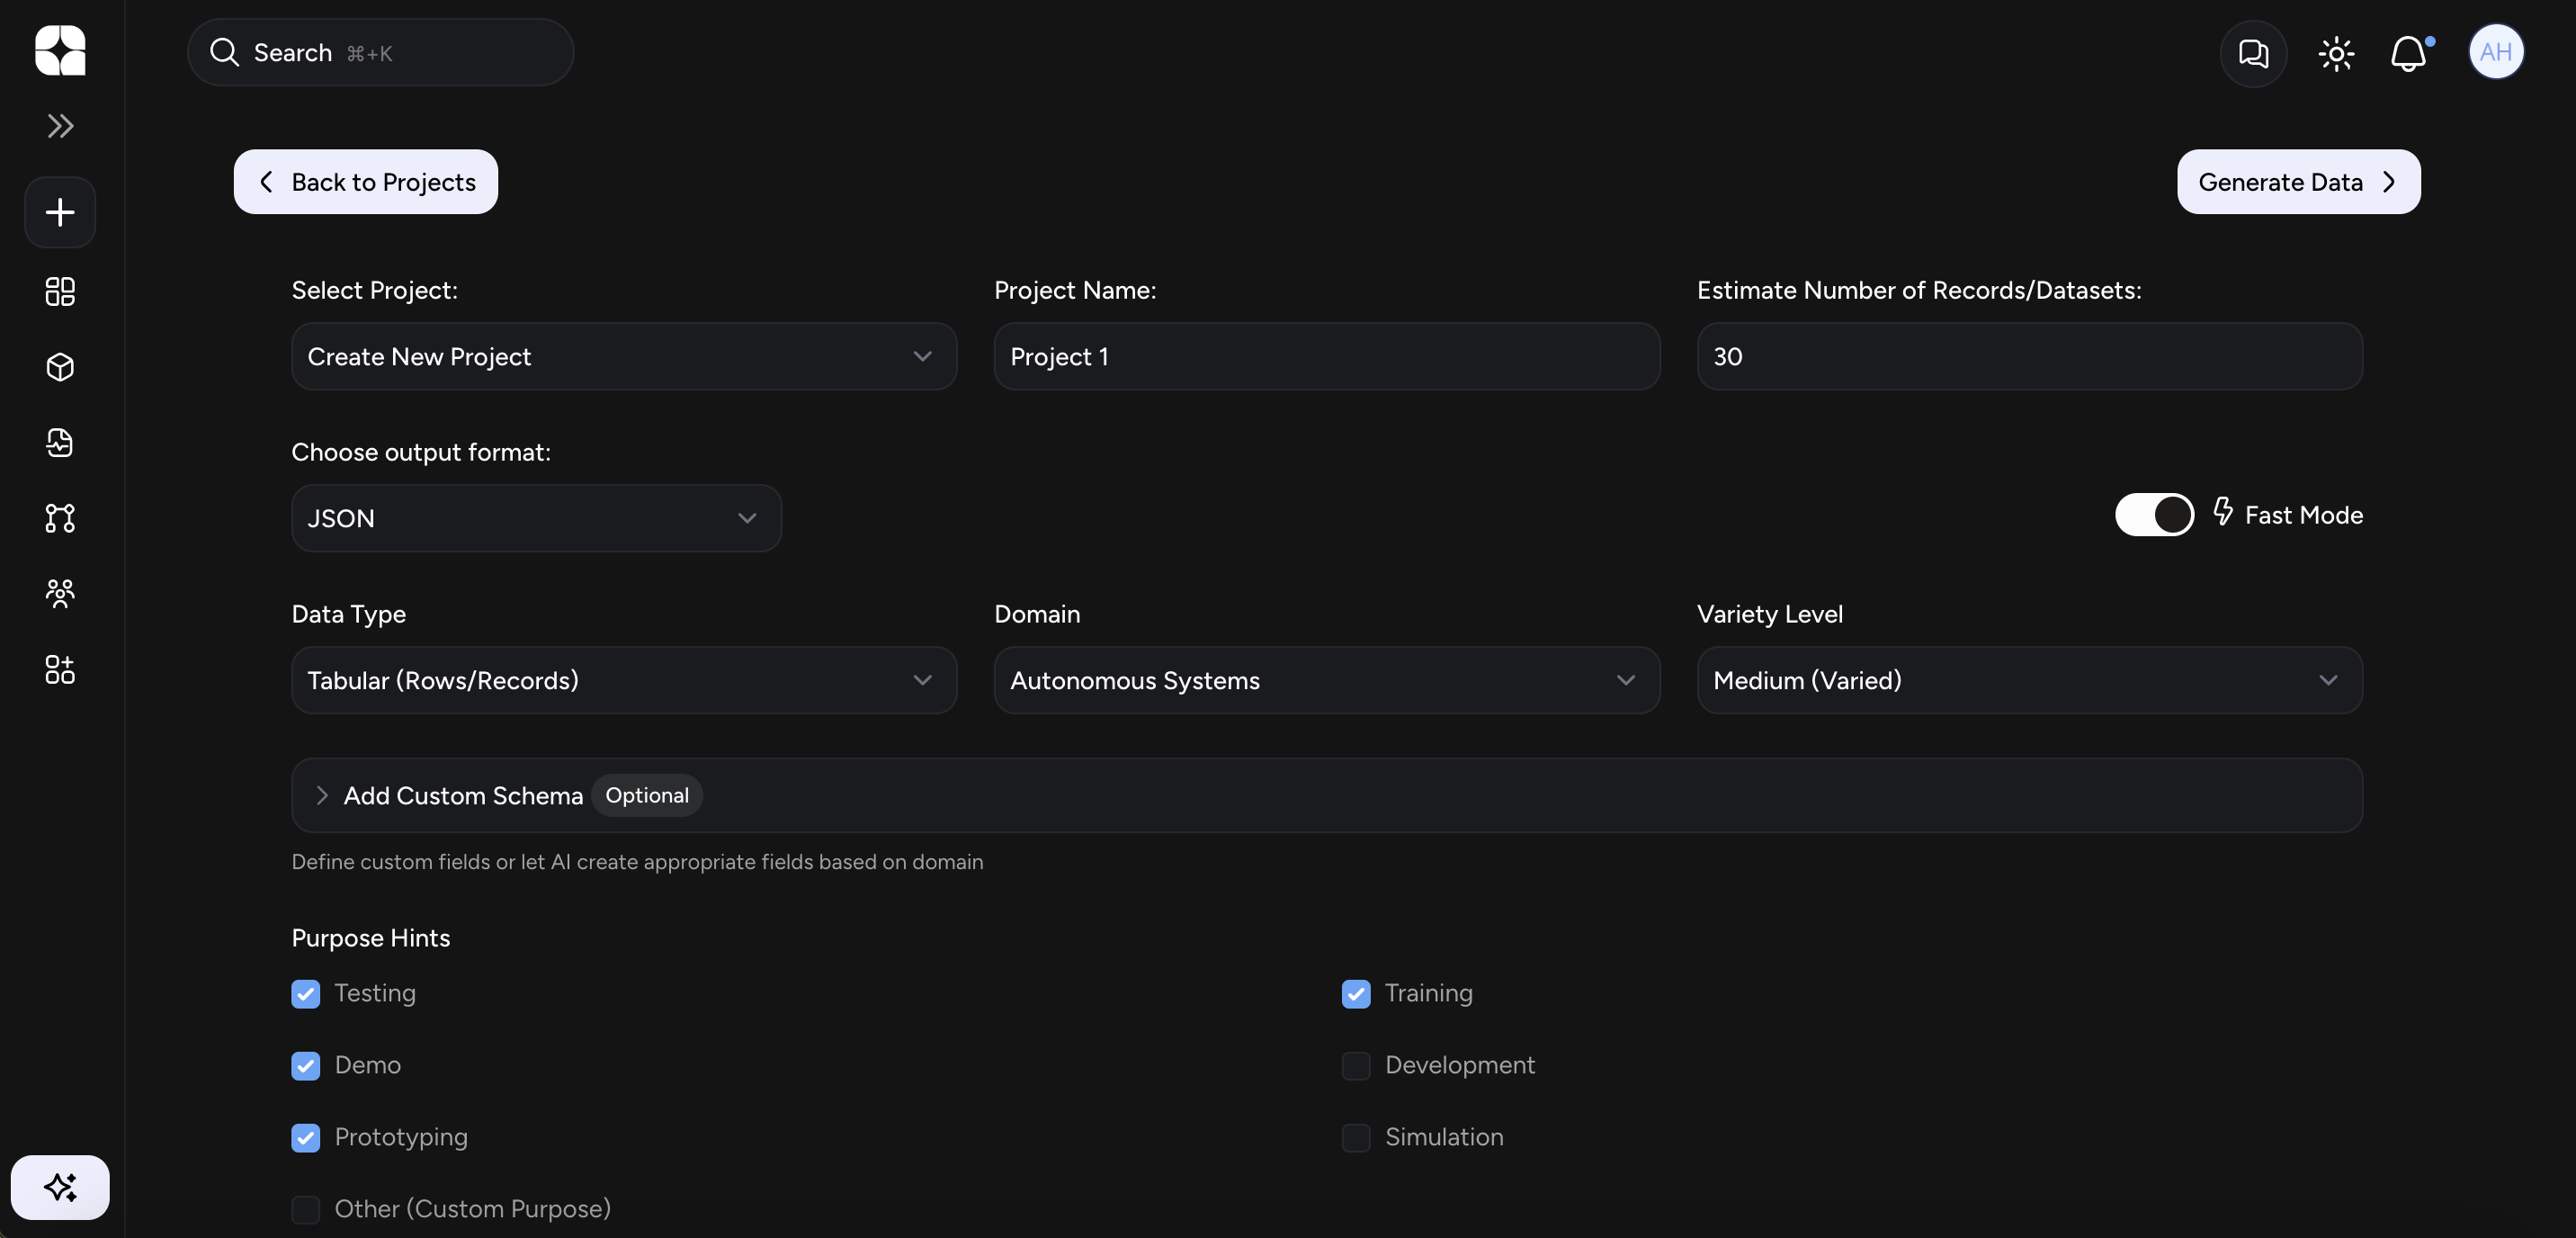Click the Generate Data button
The image size is (2576, 1238).
[x=2298, y=181]
